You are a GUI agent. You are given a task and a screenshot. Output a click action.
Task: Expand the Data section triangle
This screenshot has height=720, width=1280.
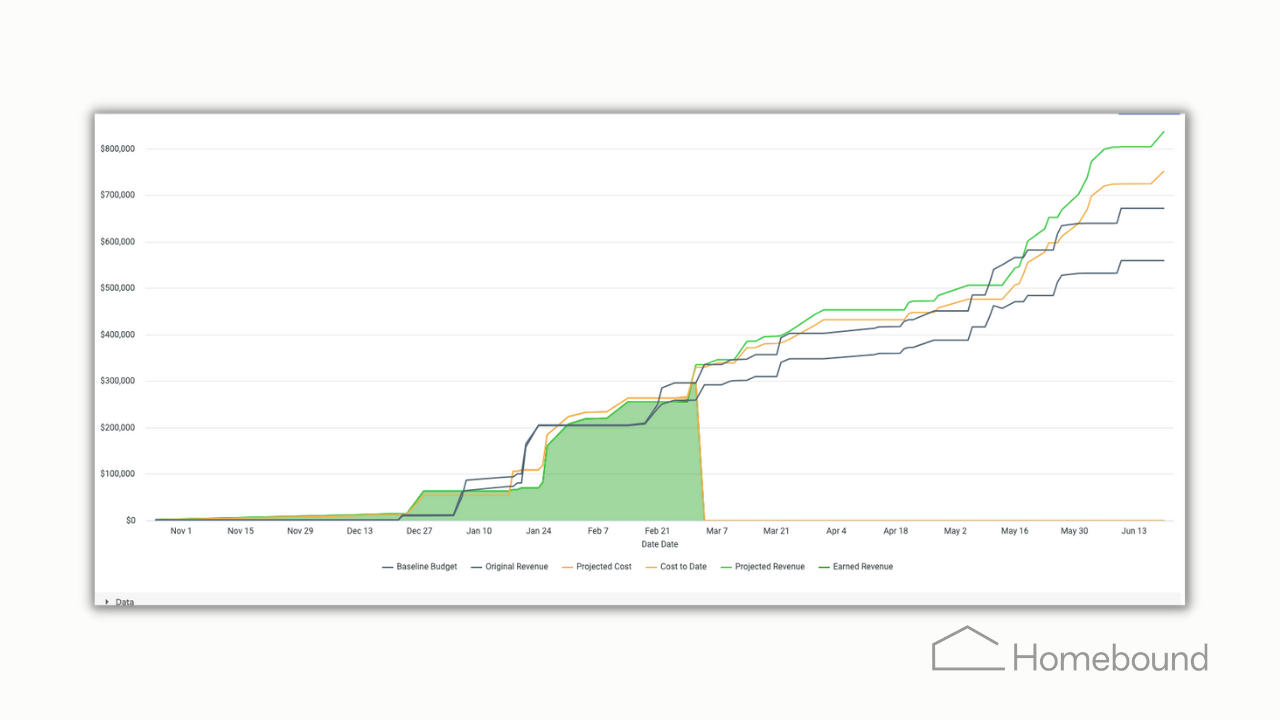click(x=107, y=602)
